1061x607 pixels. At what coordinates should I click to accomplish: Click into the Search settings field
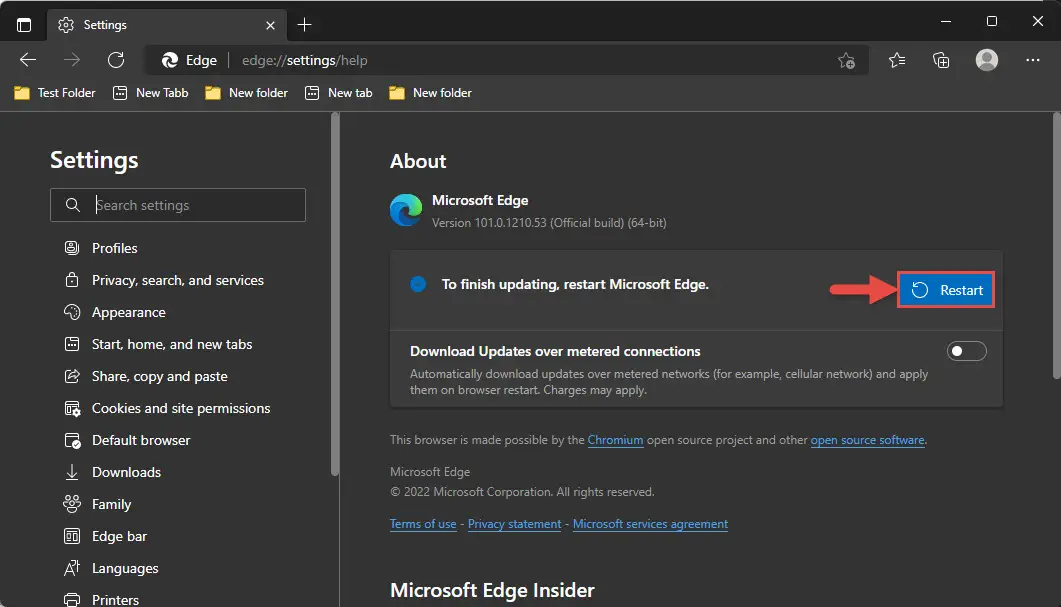point(178,205)
